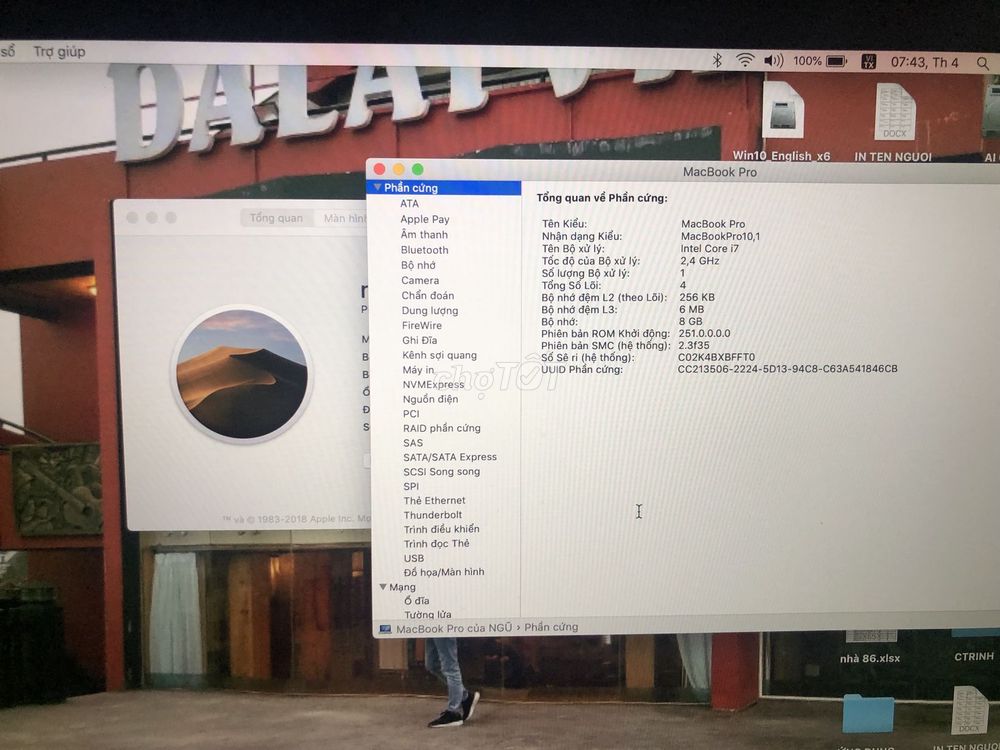Open IN TEN NGUOI docx file icon

tap(895, 112)
